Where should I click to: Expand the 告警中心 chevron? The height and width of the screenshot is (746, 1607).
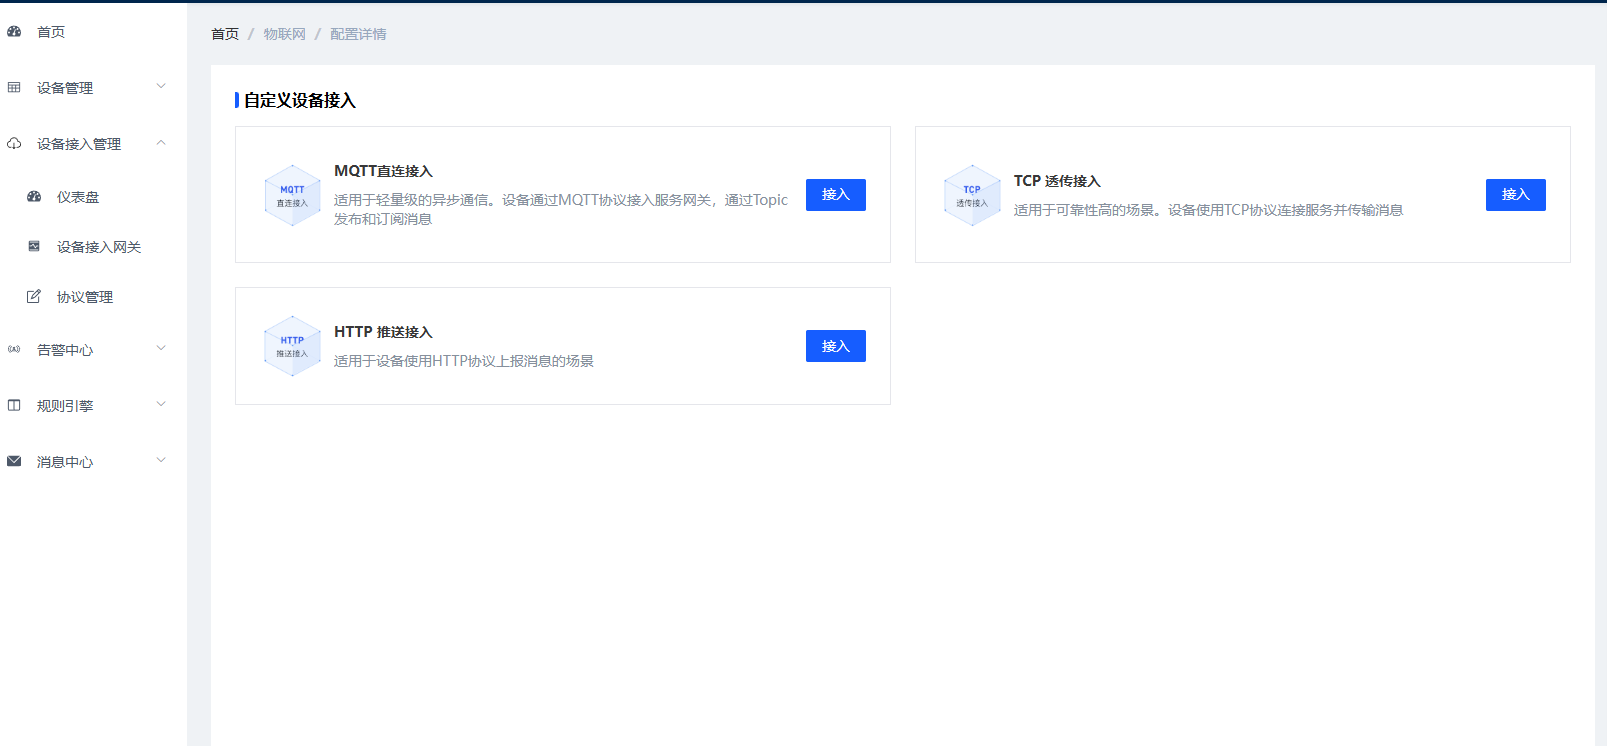click(x=161, y=348)
